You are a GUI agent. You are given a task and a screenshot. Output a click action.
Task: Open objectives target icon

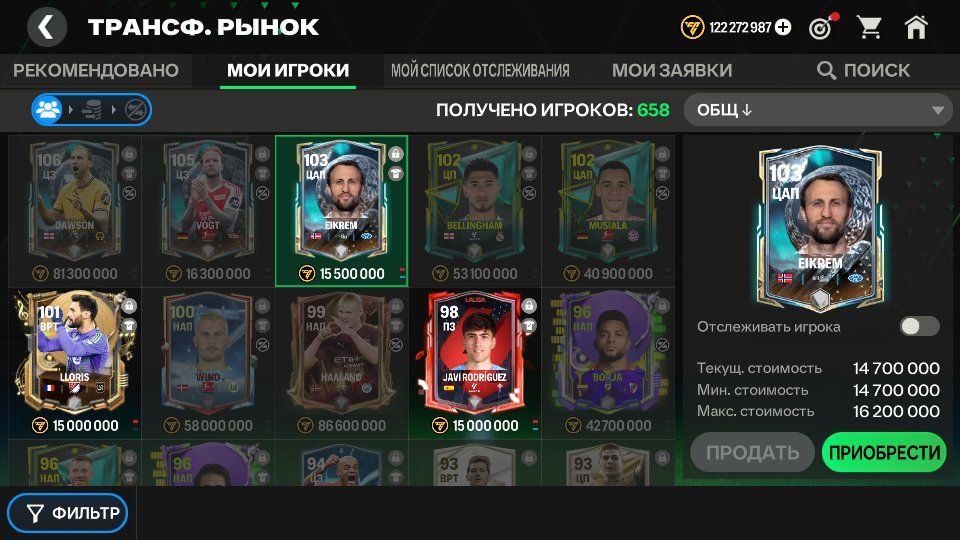(822, 28)
